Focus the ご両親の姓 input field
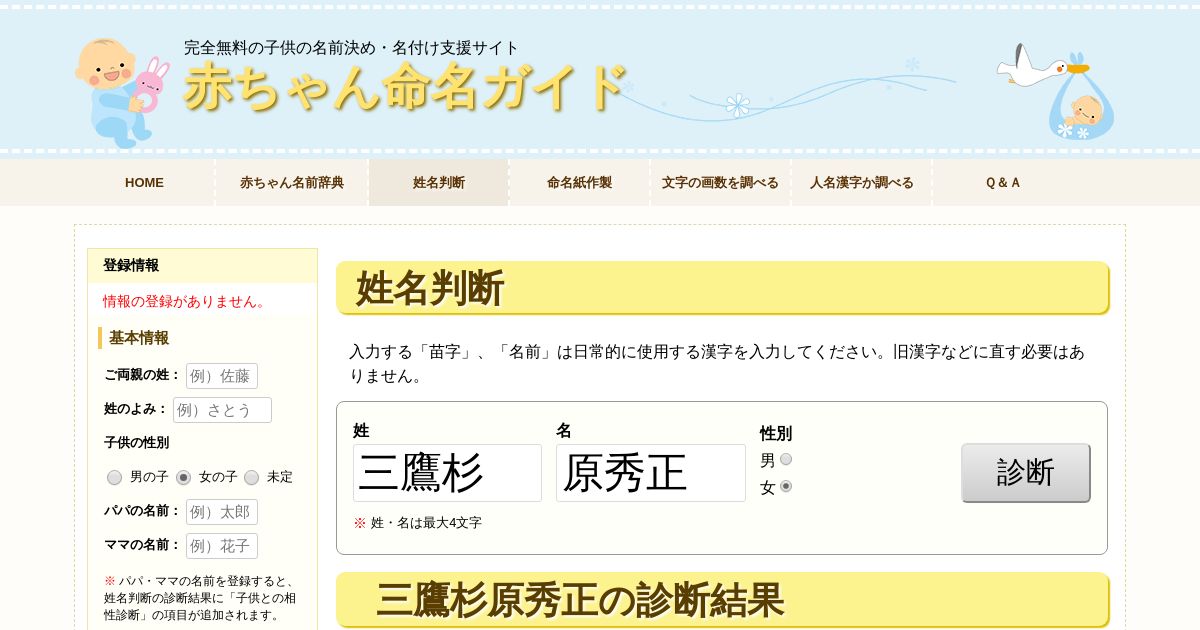Image resolution: width=1200 pixels, height=630 pixels. (x=222, y=376)
